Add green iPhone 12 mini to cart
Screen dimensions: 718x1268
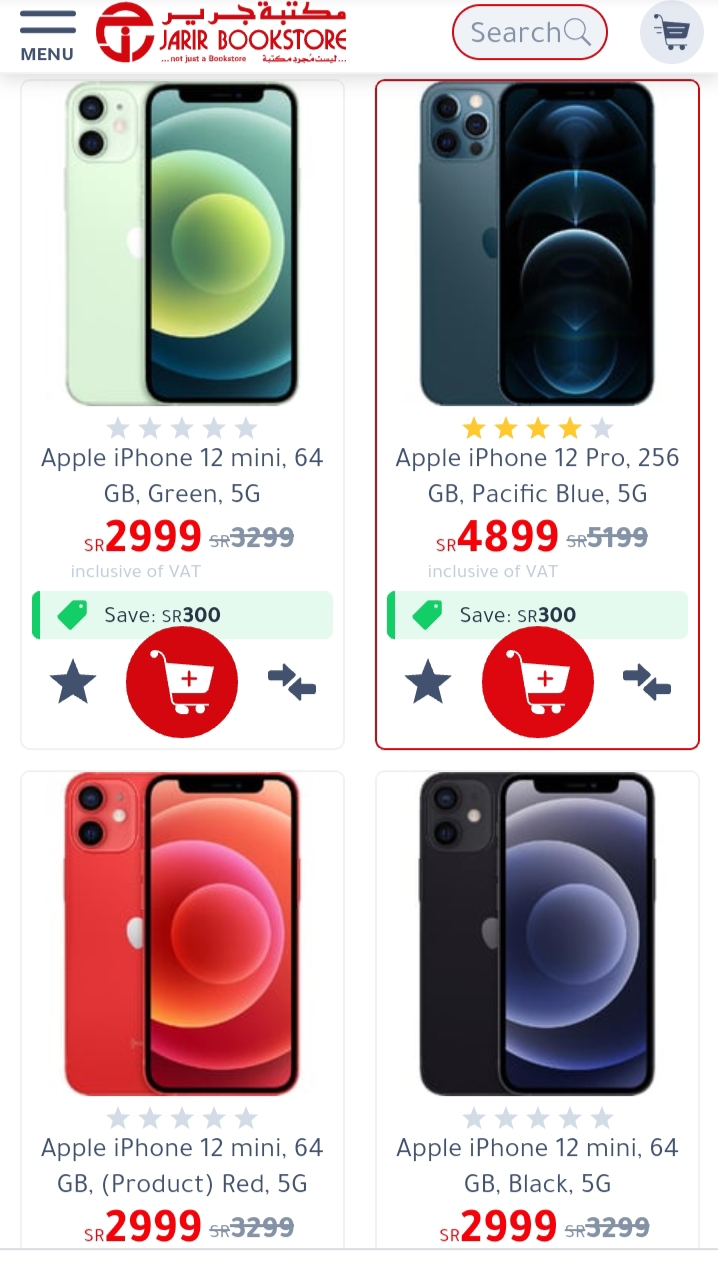pyautogui.click(x=182, y=683)
